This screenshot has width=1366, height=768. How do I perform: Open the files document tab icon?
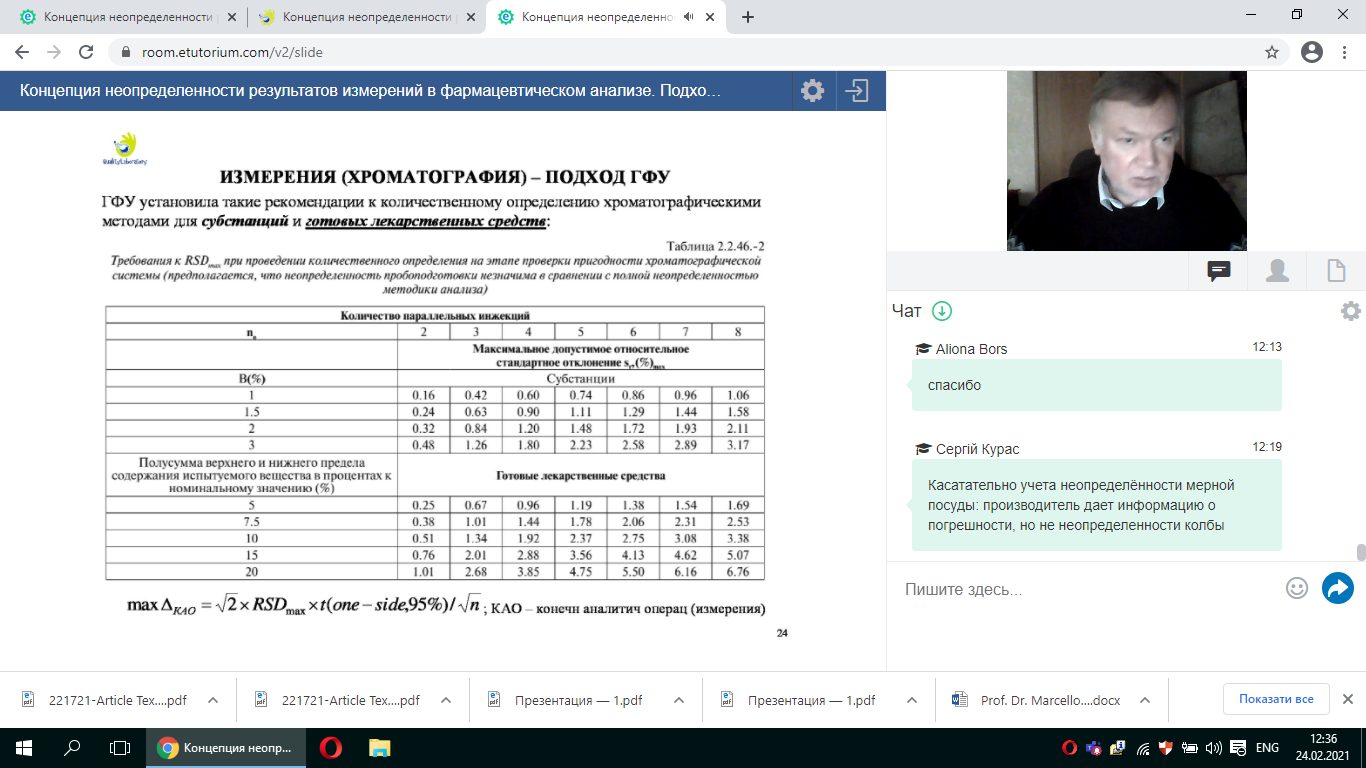[x=1335, y=271]
